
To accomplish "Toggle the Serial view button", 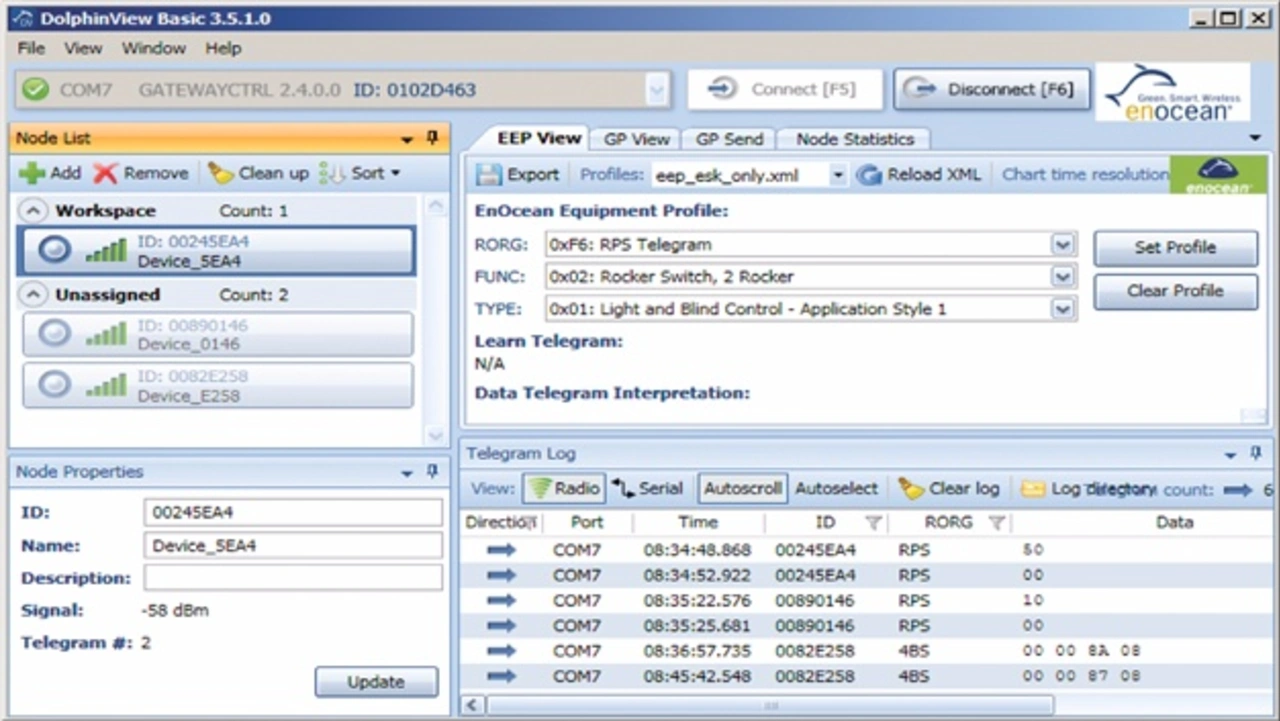I will coord(648,489).
